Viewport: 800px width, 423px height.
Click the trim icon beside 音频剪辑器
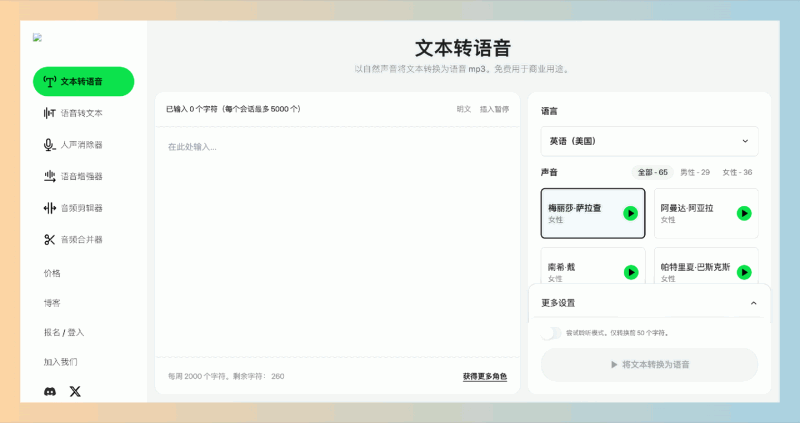[49, 208]
